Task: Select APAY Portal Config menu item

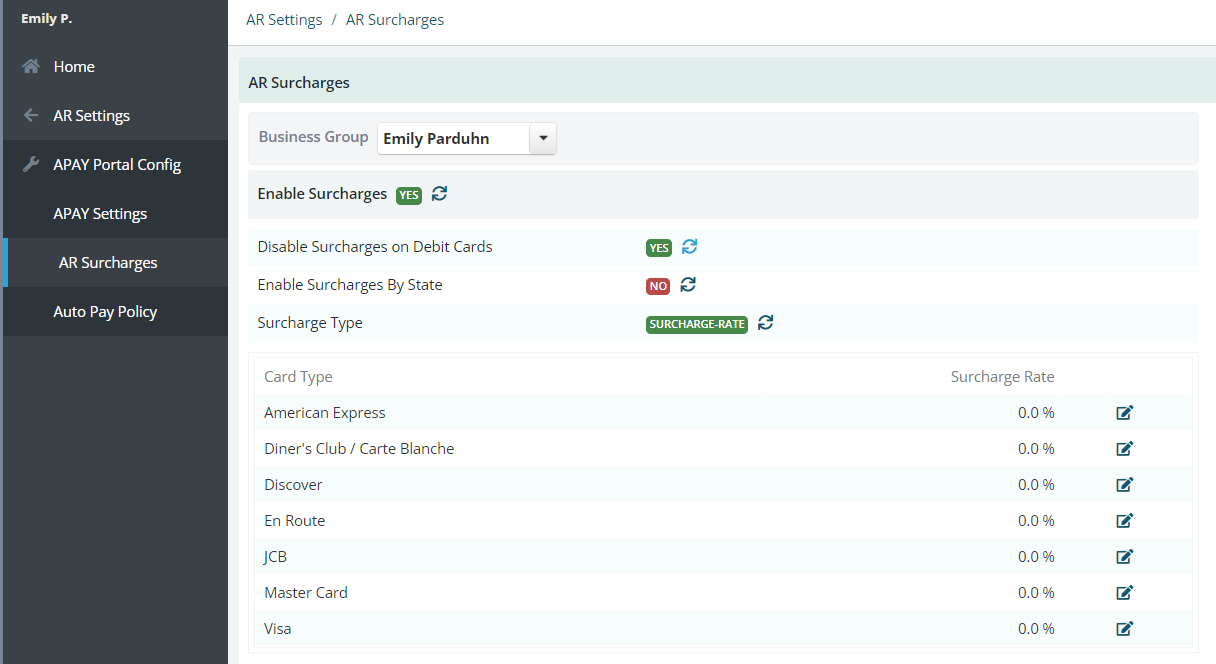Action: tap(116, 165)
